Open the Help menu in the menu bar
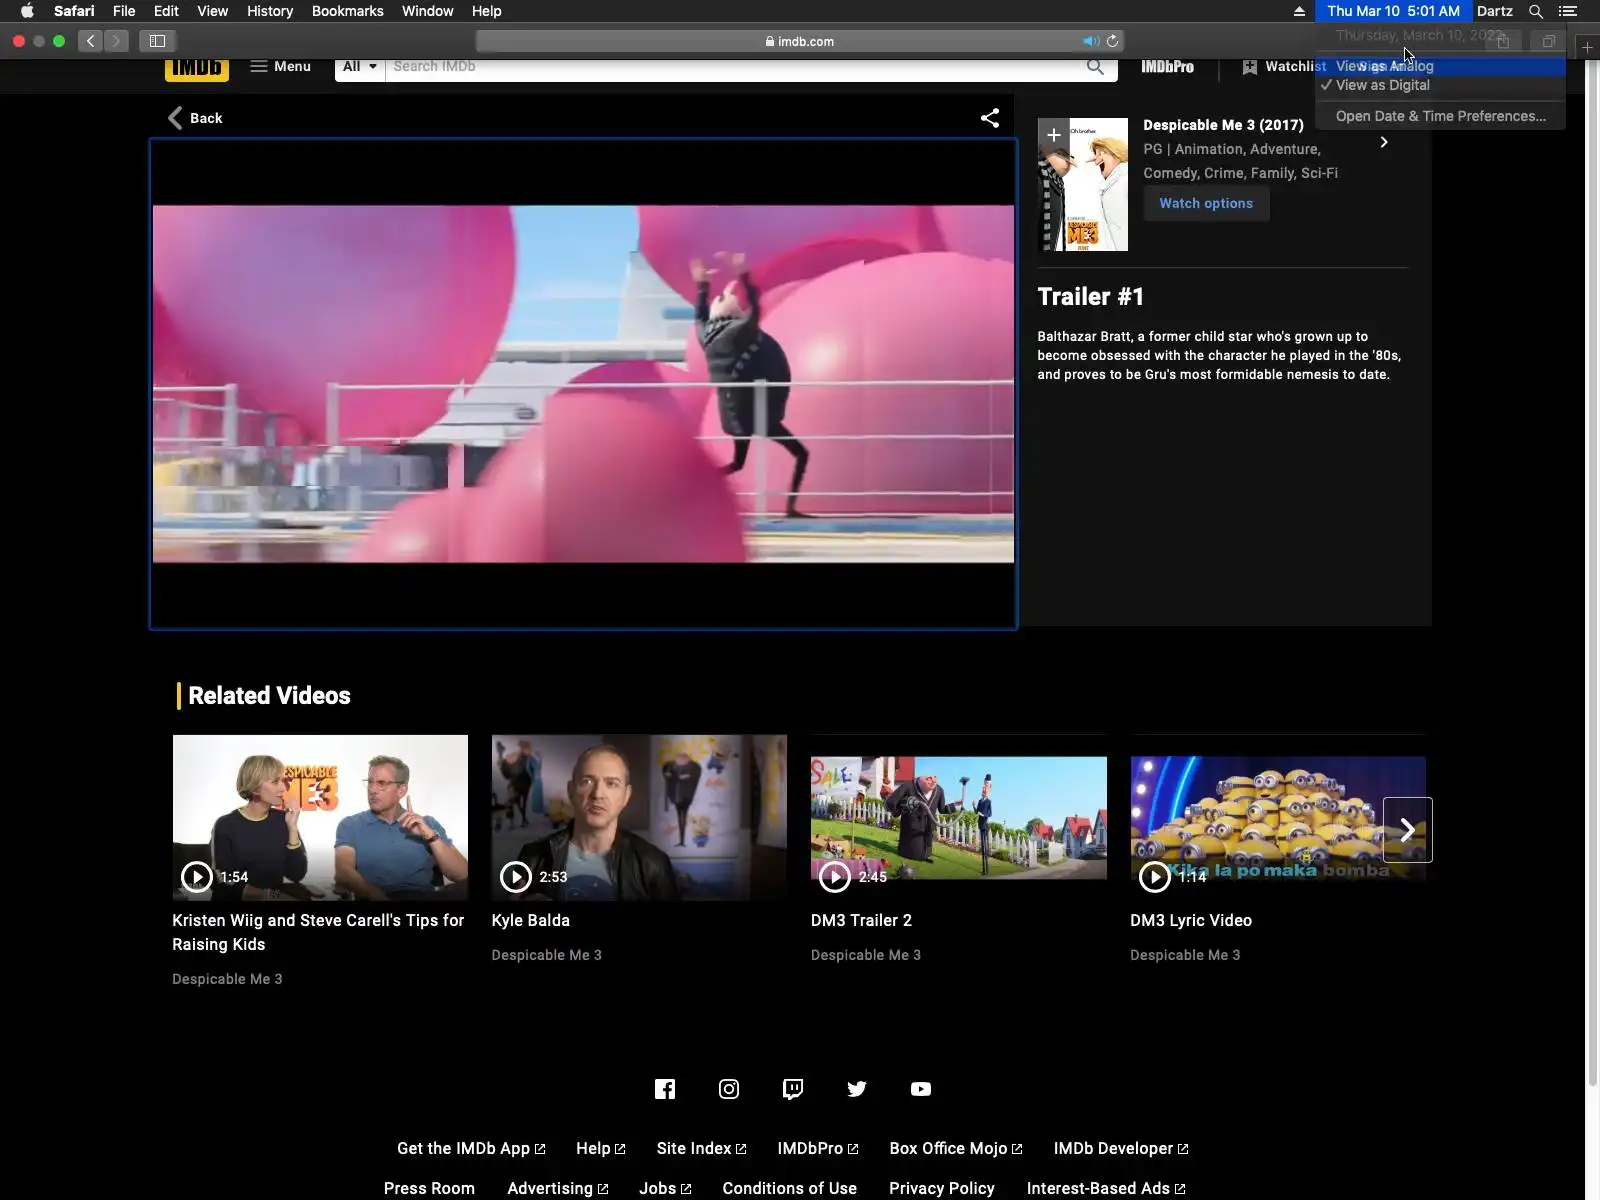Screen dimensions: 1600x1200 486,11
